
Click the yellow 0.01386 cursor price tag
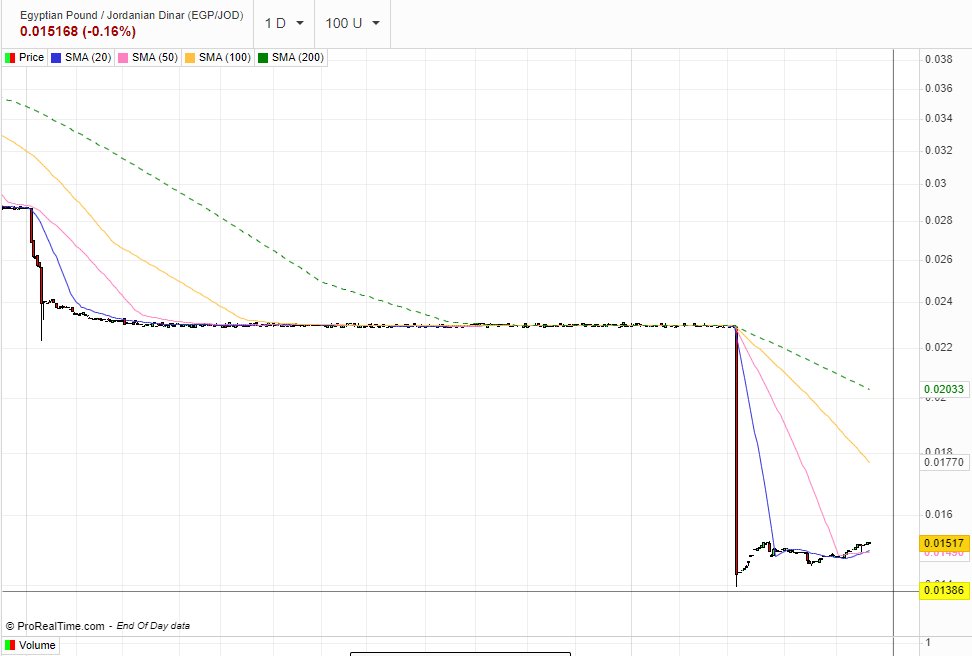944,590
